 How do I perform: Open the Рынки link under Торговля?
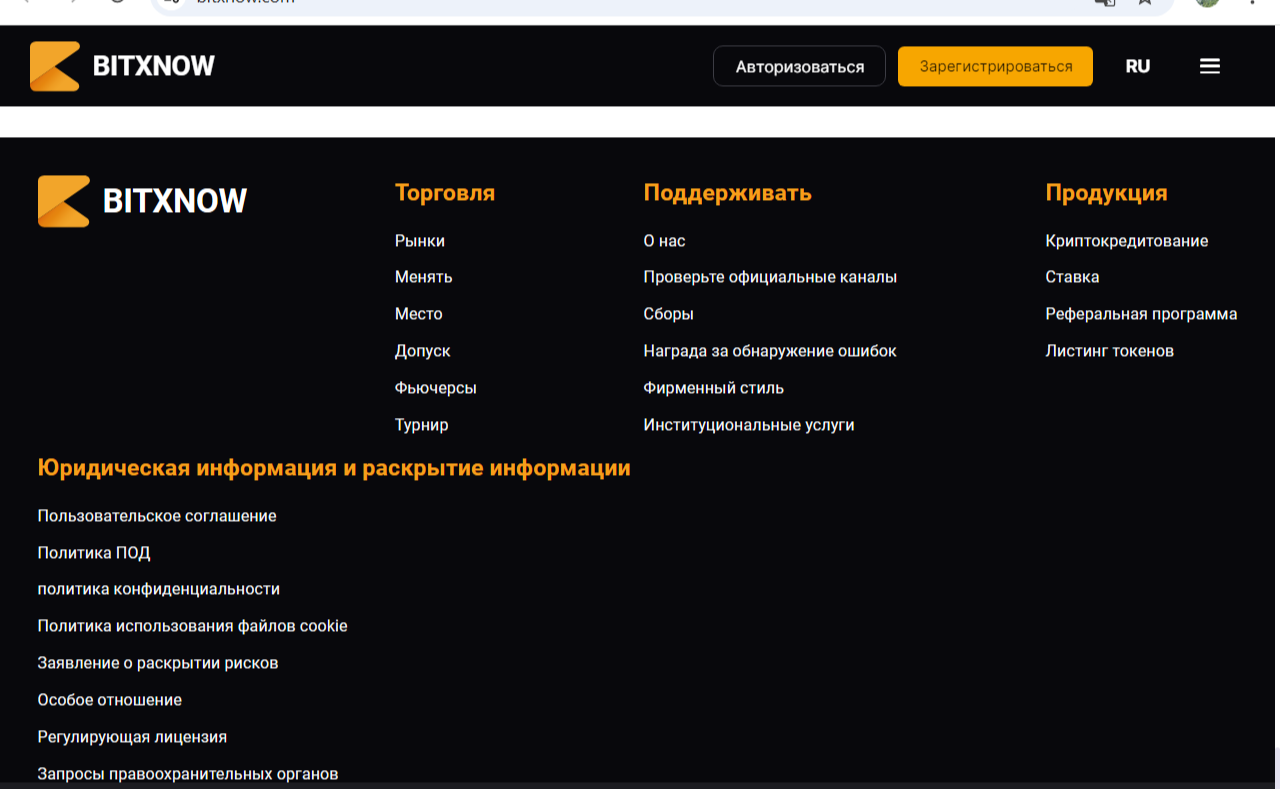click(420, 240)
